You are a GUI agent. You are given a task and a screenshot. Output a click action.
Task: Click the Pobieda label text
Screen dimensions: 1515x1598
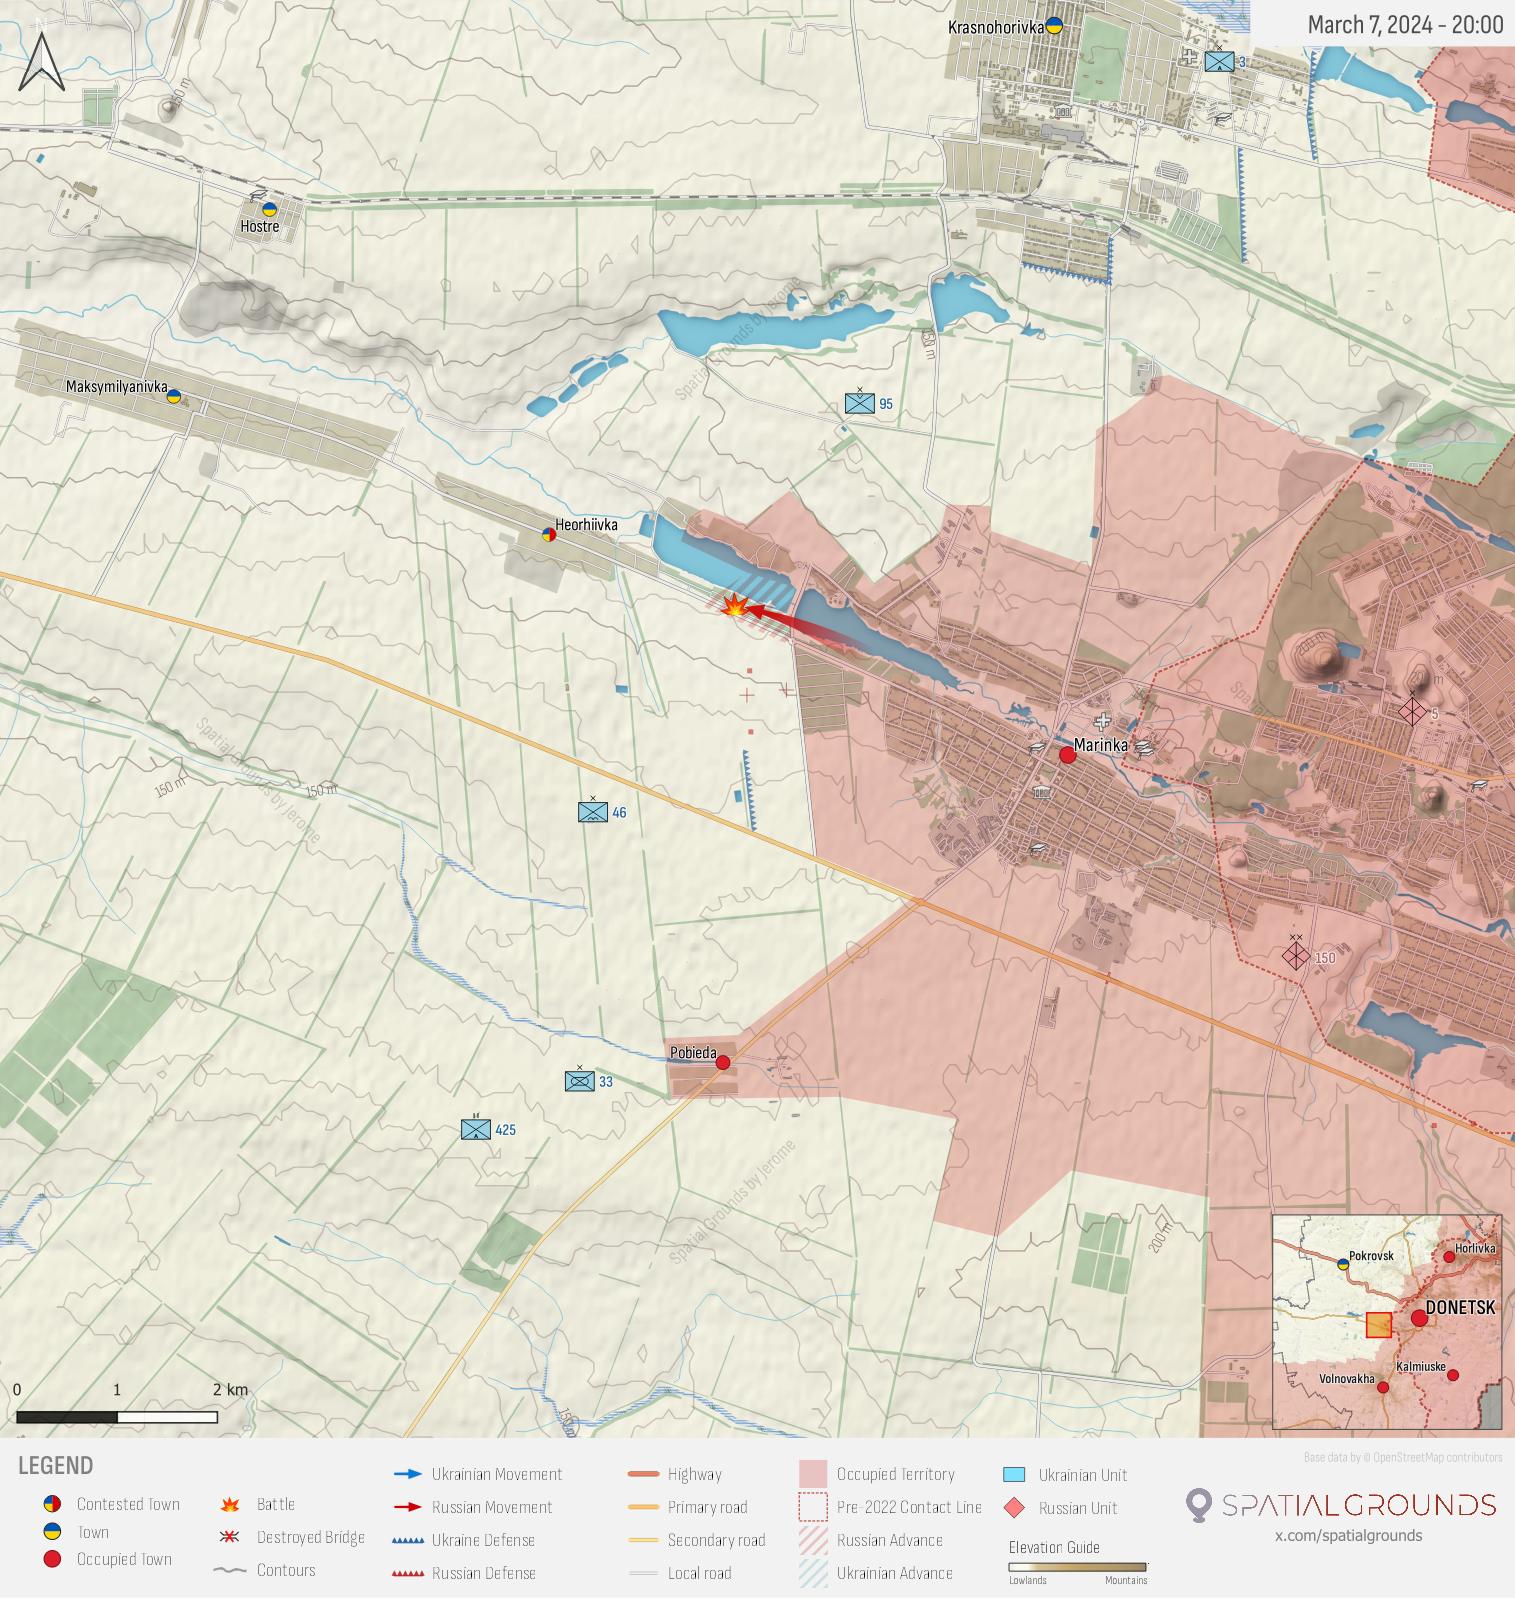(x=693, y=1053)
